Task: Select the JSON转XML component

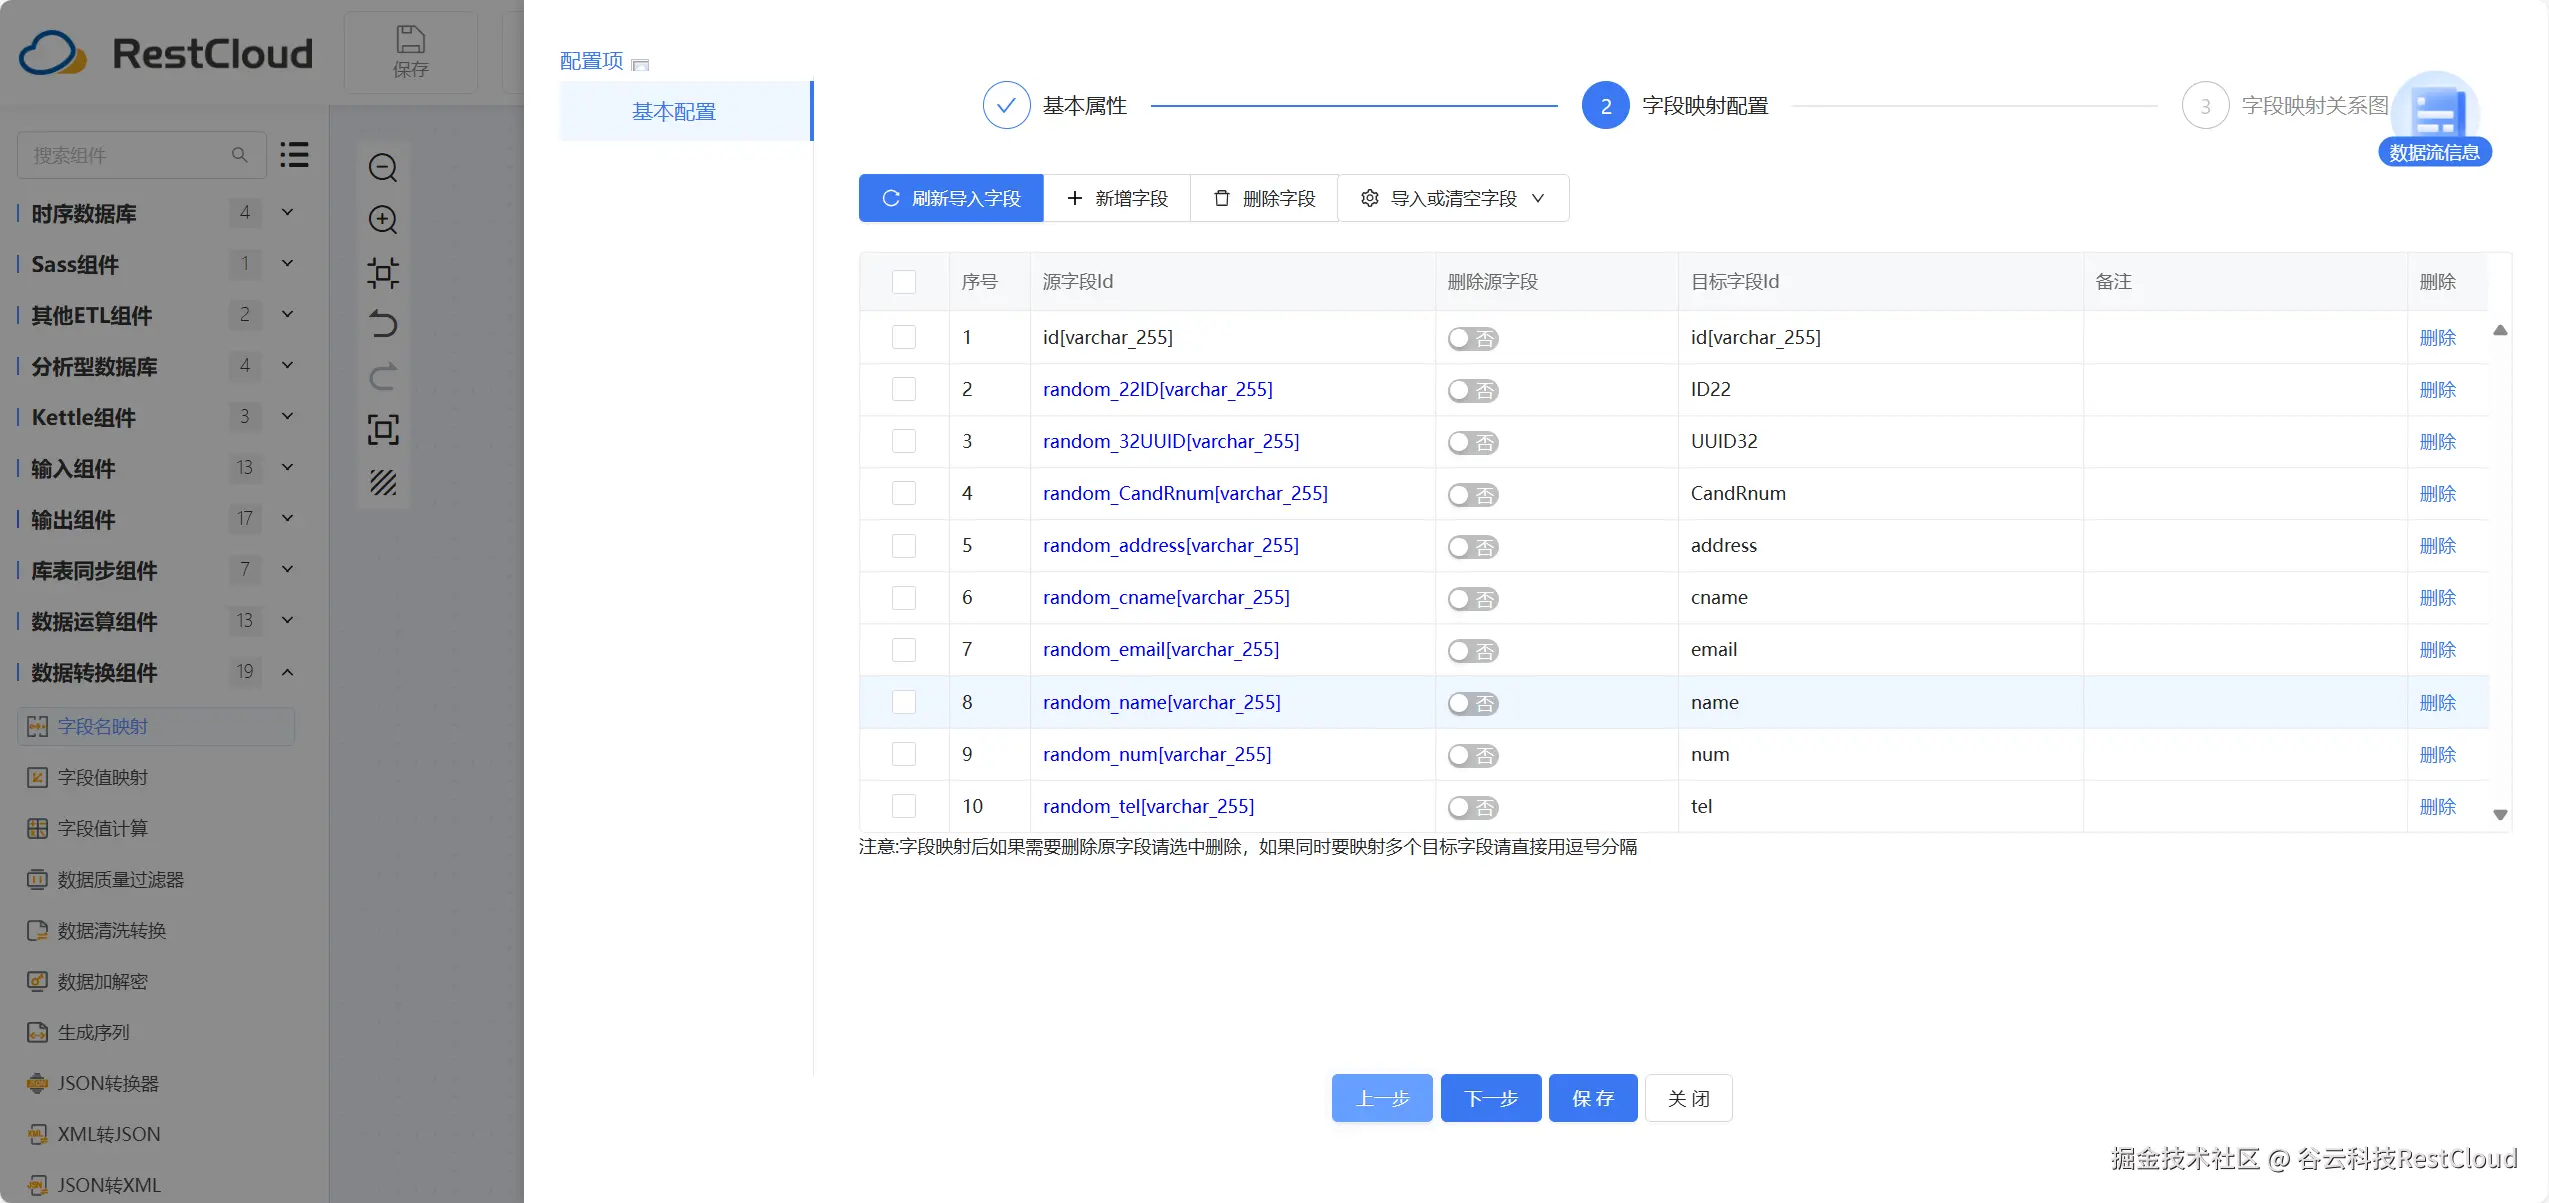Action: pos(94,1186)
